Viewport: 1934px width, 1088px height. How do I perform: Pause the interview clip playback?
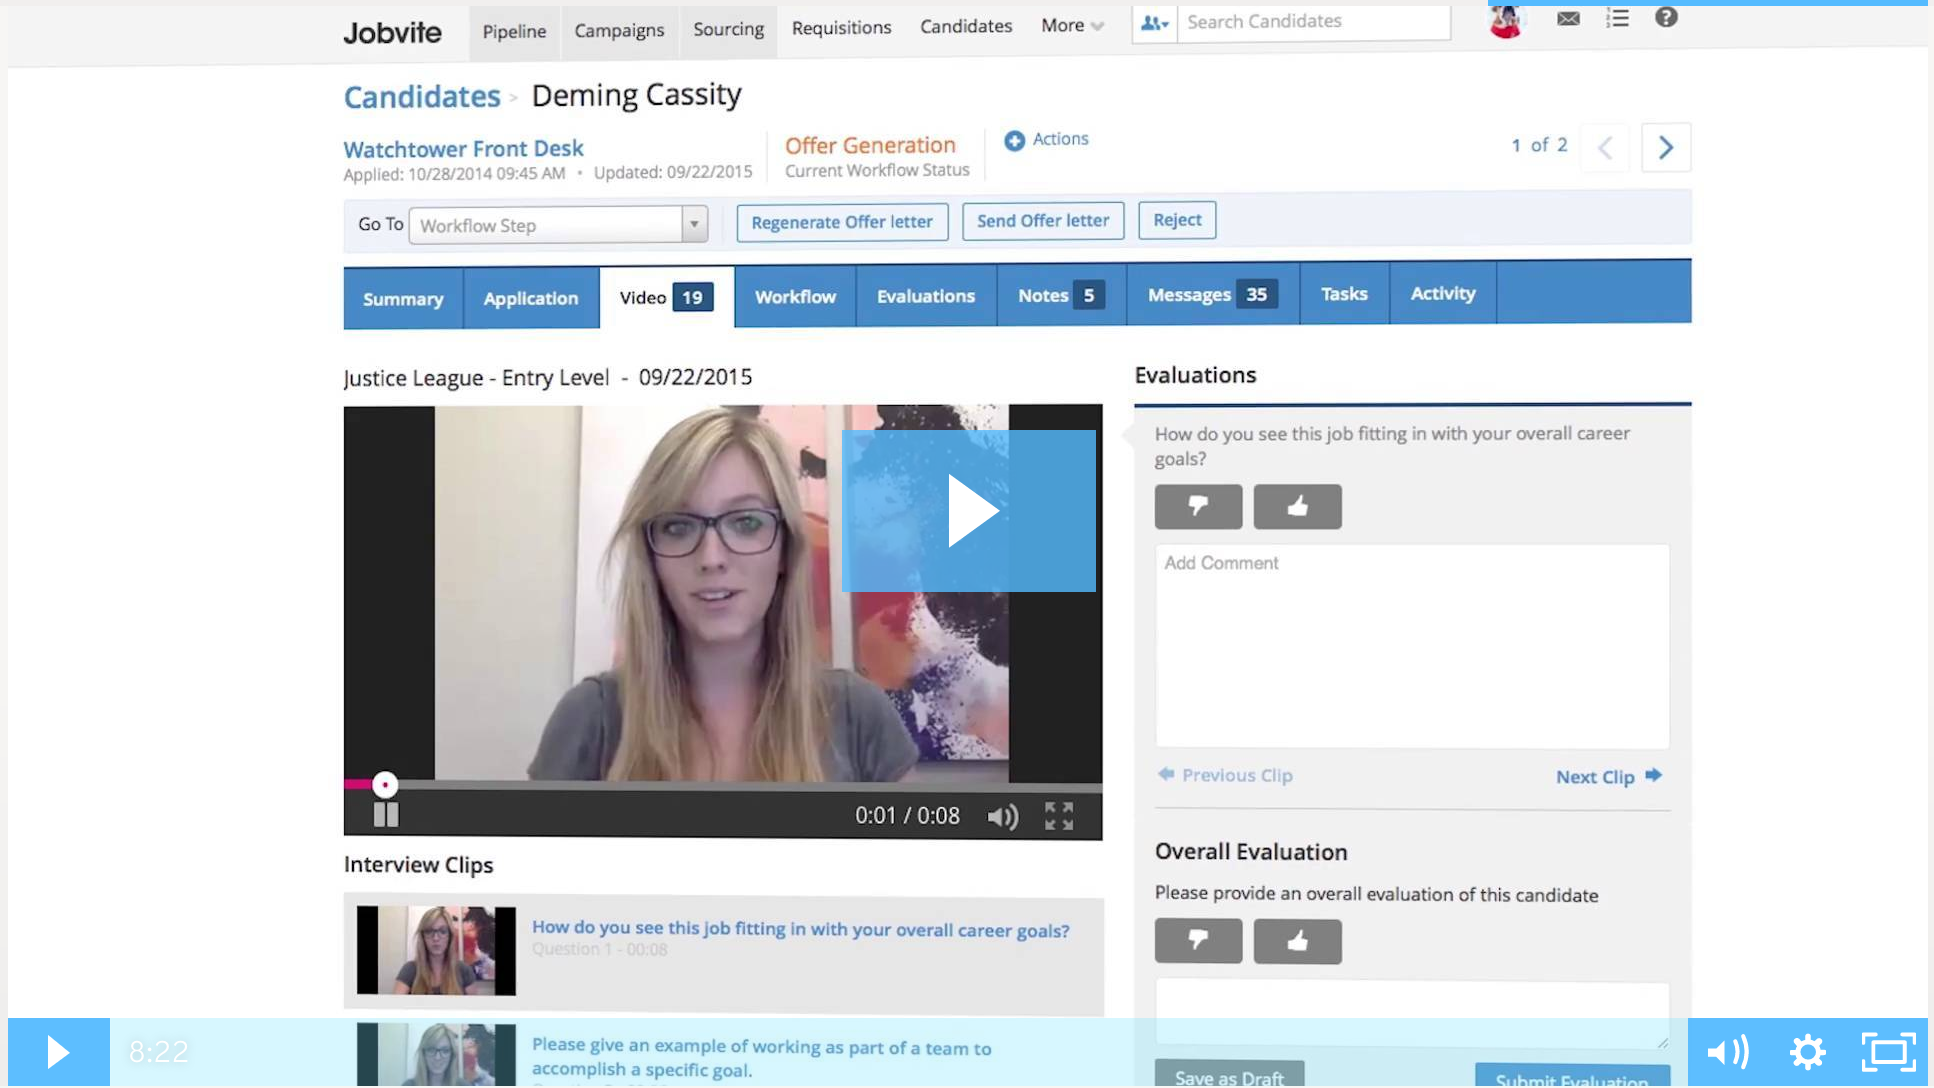click(386, 815)
